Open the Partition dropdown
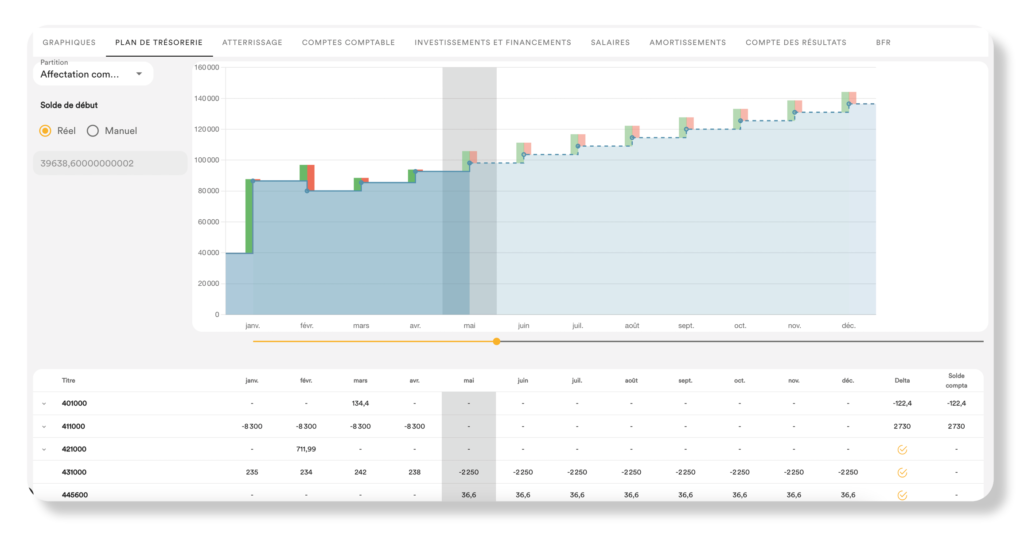 click(x=93, y=74)
